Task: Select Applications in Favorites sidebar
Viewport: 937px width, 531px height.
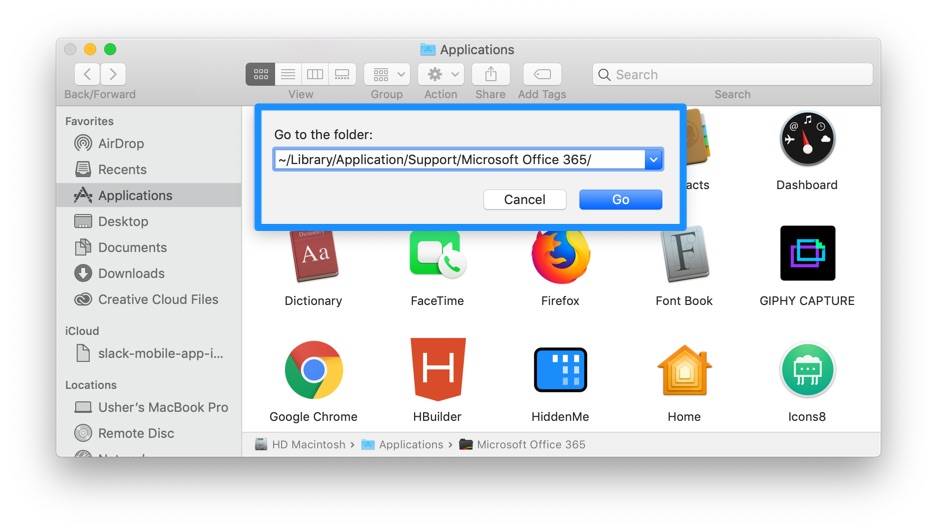Action: (149, 195)
